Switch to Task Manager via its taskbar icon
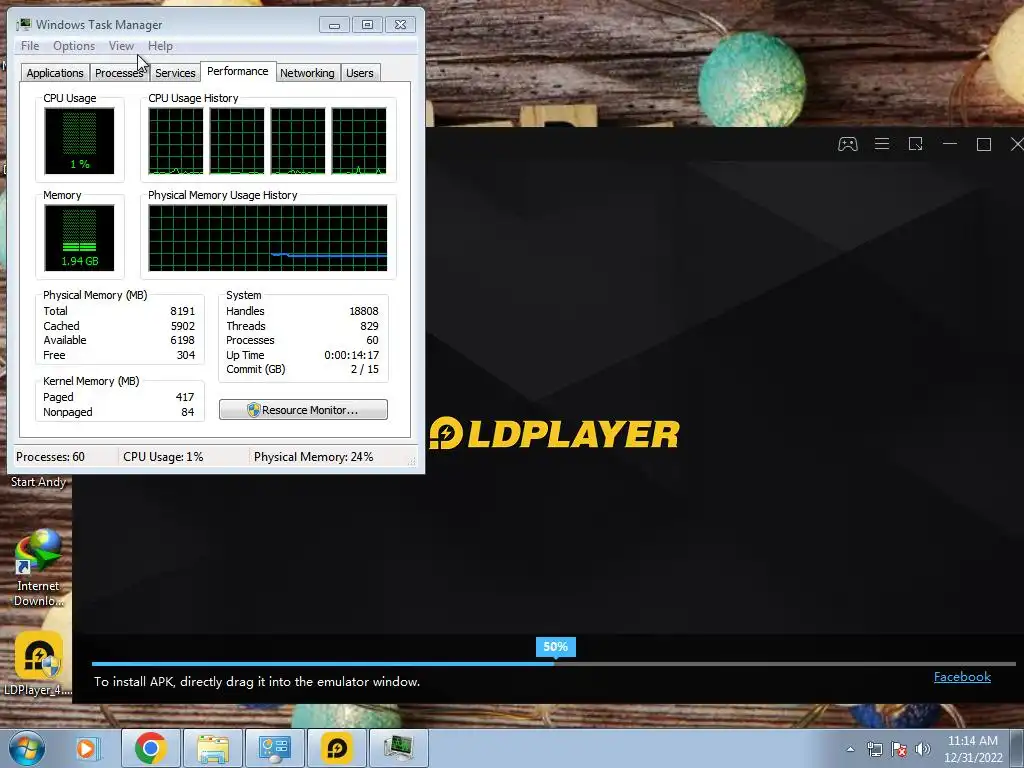 [x=398, y=748]
